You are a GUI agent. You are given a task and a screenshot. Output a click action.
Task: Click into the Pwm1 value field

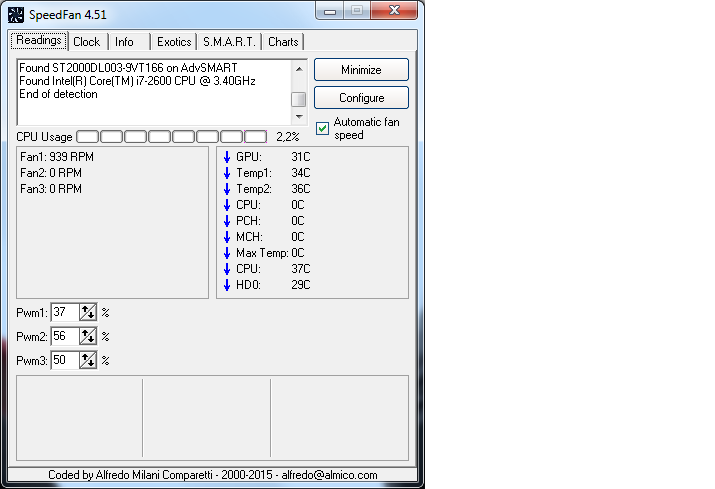(x=65, y=312)
